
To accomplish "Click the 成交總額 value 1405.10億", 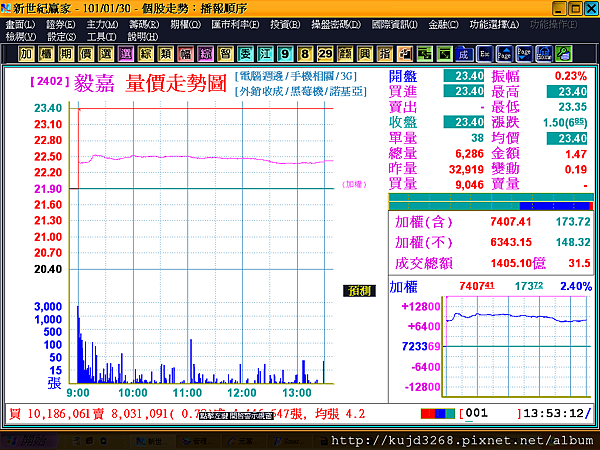I will [x=518, y=263].
